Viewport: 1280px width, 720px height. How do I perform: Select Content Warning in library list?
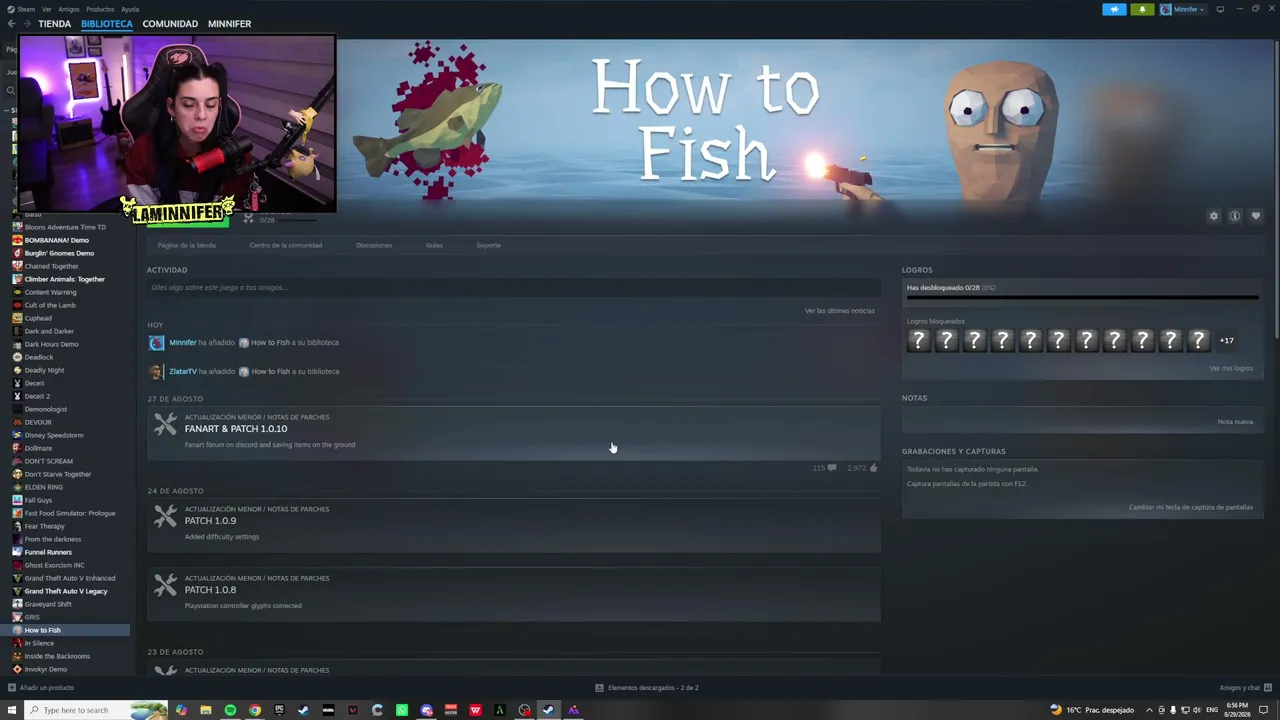[x=50, y=292]
